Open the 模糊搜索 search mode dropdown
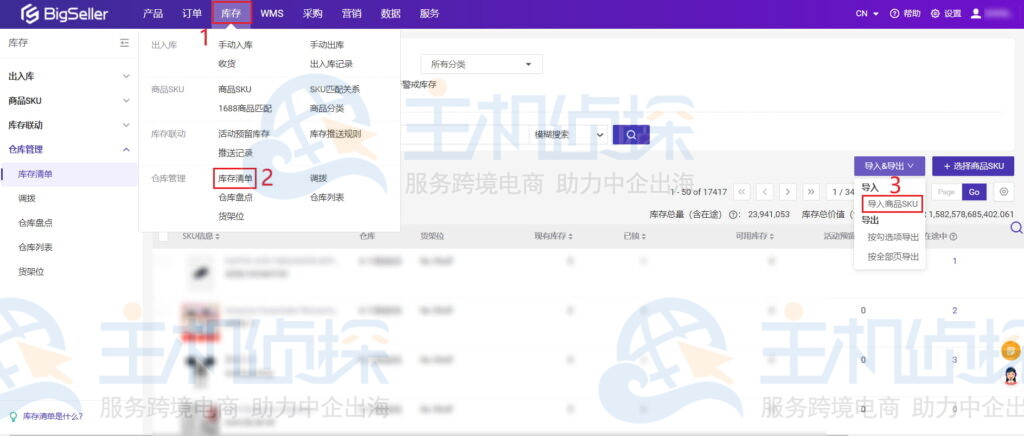1024x436 pixels. pyautogui.click(x=568, y=134)
